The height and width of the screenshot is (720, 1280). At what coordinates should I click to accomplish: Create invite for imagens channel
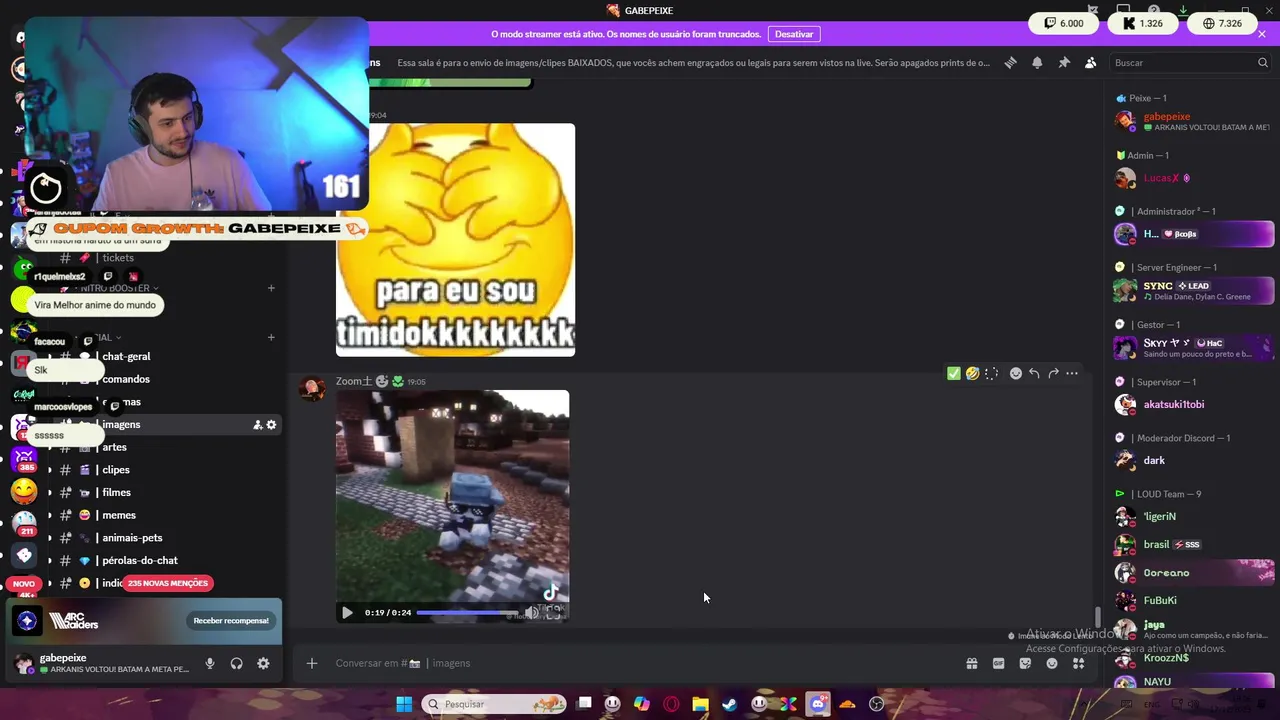pyautogui.click(x=257, y=425)
